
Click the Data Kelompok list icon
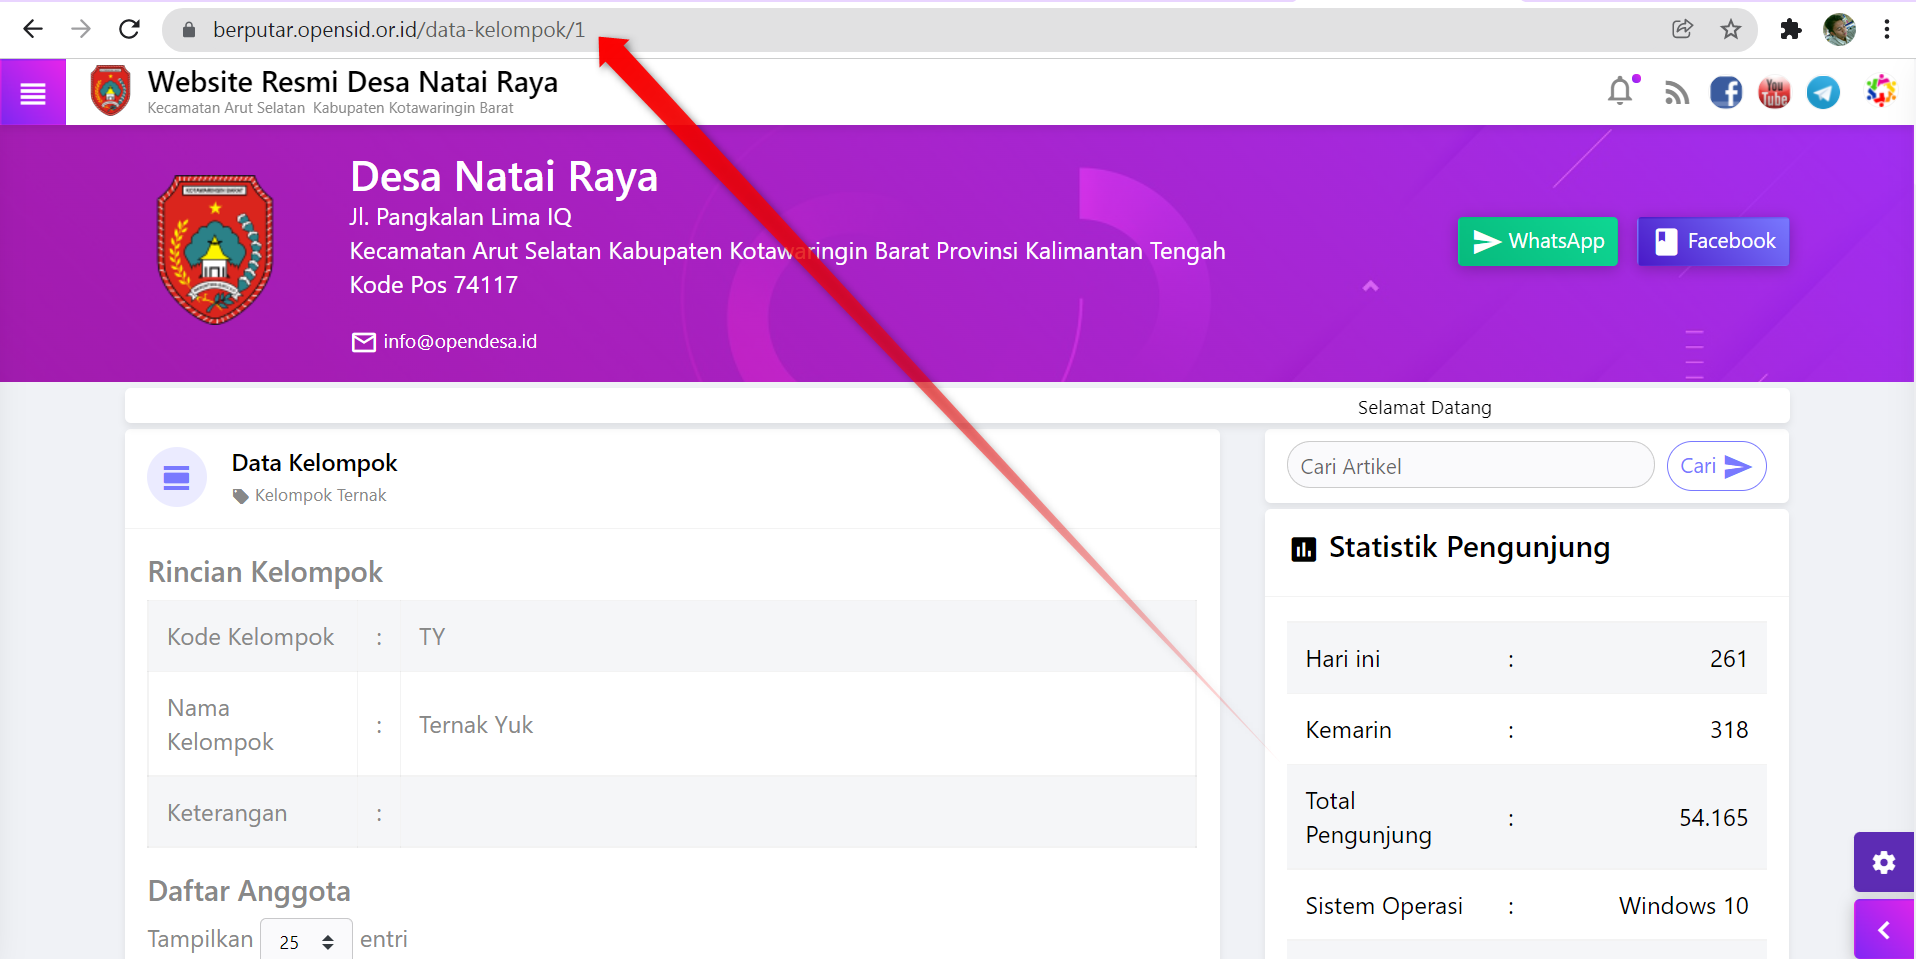pyautogui.click(x=177, y=477)
